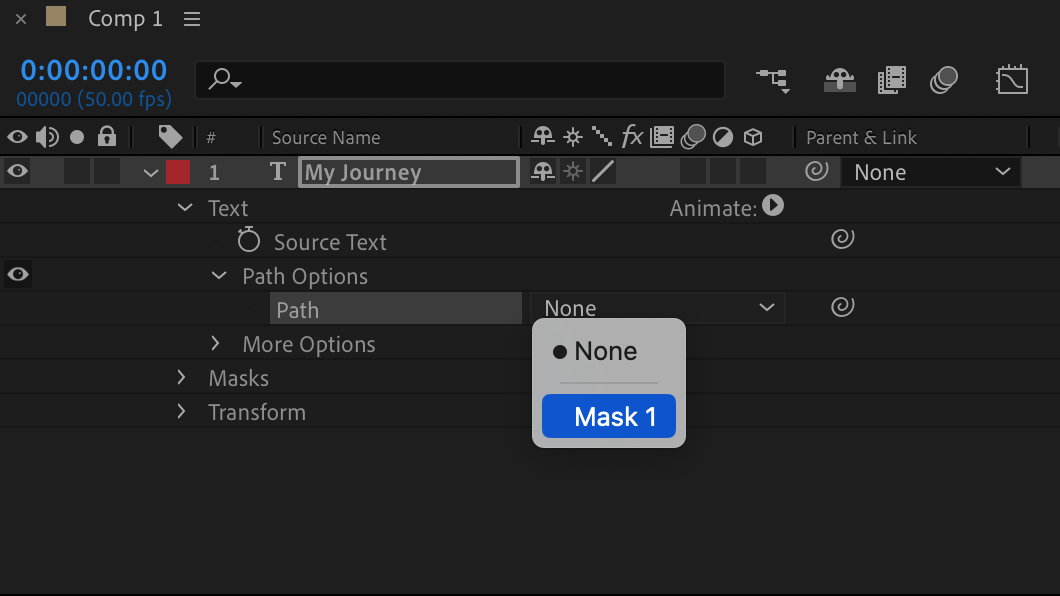Open the Comp 1 panel menu
1060x596 pixels.
[193, 19]
